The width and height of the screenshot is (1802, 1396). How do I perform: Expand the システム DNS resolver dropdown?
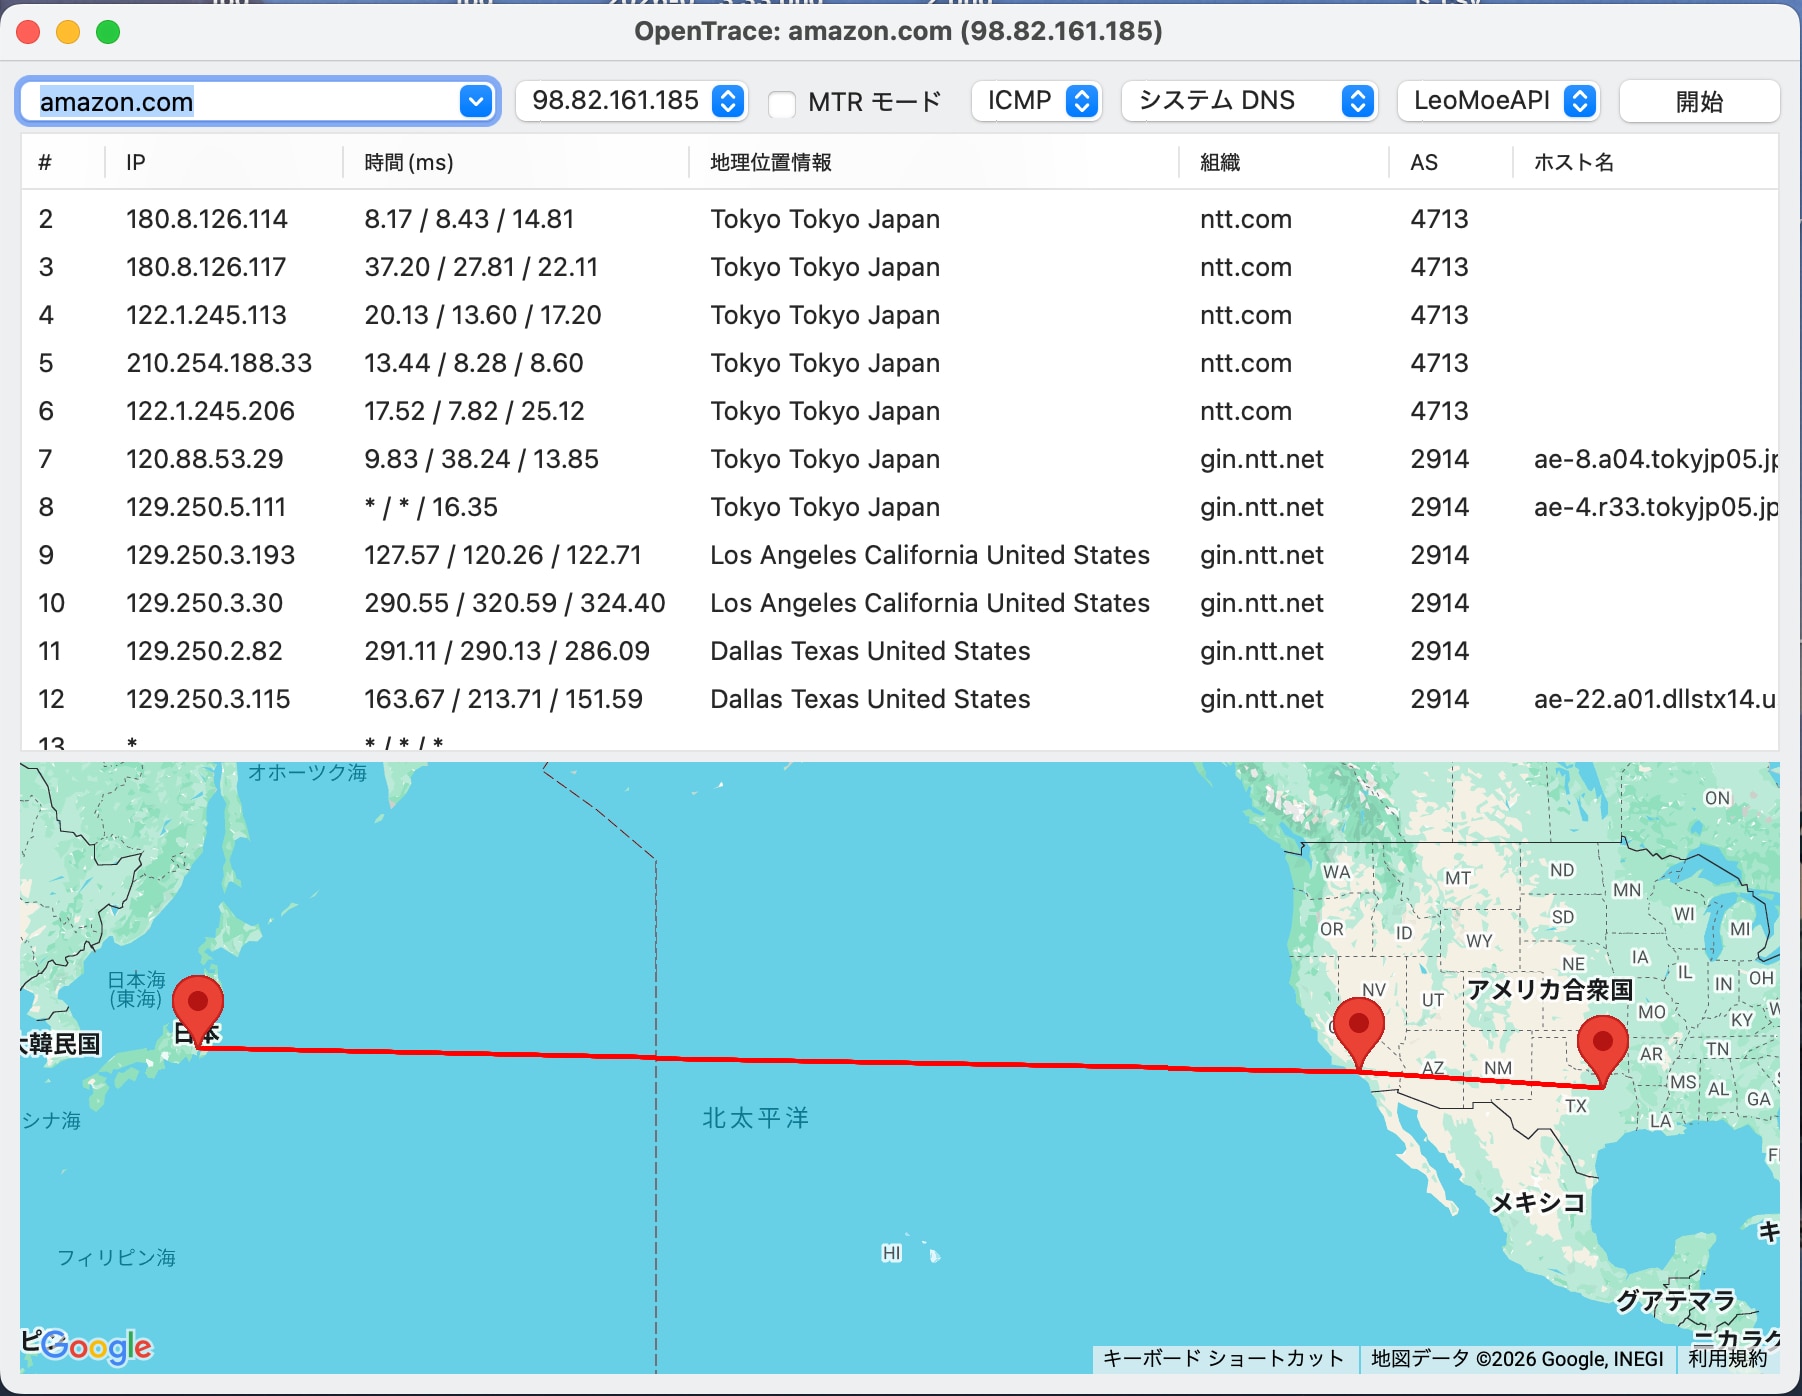pos(1250,101)
